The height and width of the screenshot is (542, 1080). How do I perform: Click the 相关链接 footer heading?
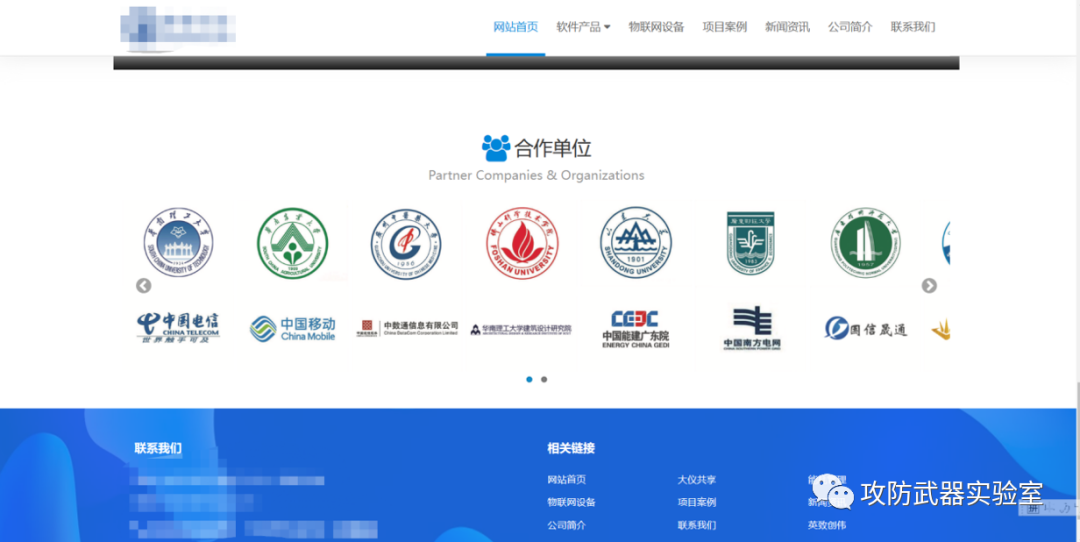[x=571, y=448]
